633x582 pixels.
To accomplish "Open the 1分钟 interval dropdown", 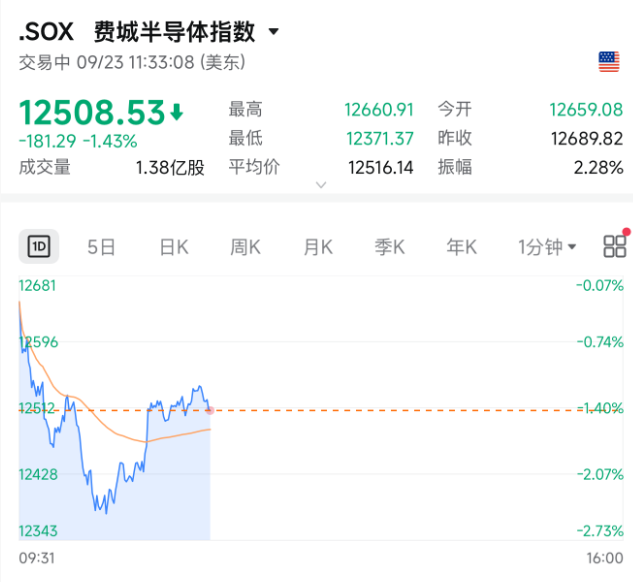I will pyautogui.click(x=547, y=247).
